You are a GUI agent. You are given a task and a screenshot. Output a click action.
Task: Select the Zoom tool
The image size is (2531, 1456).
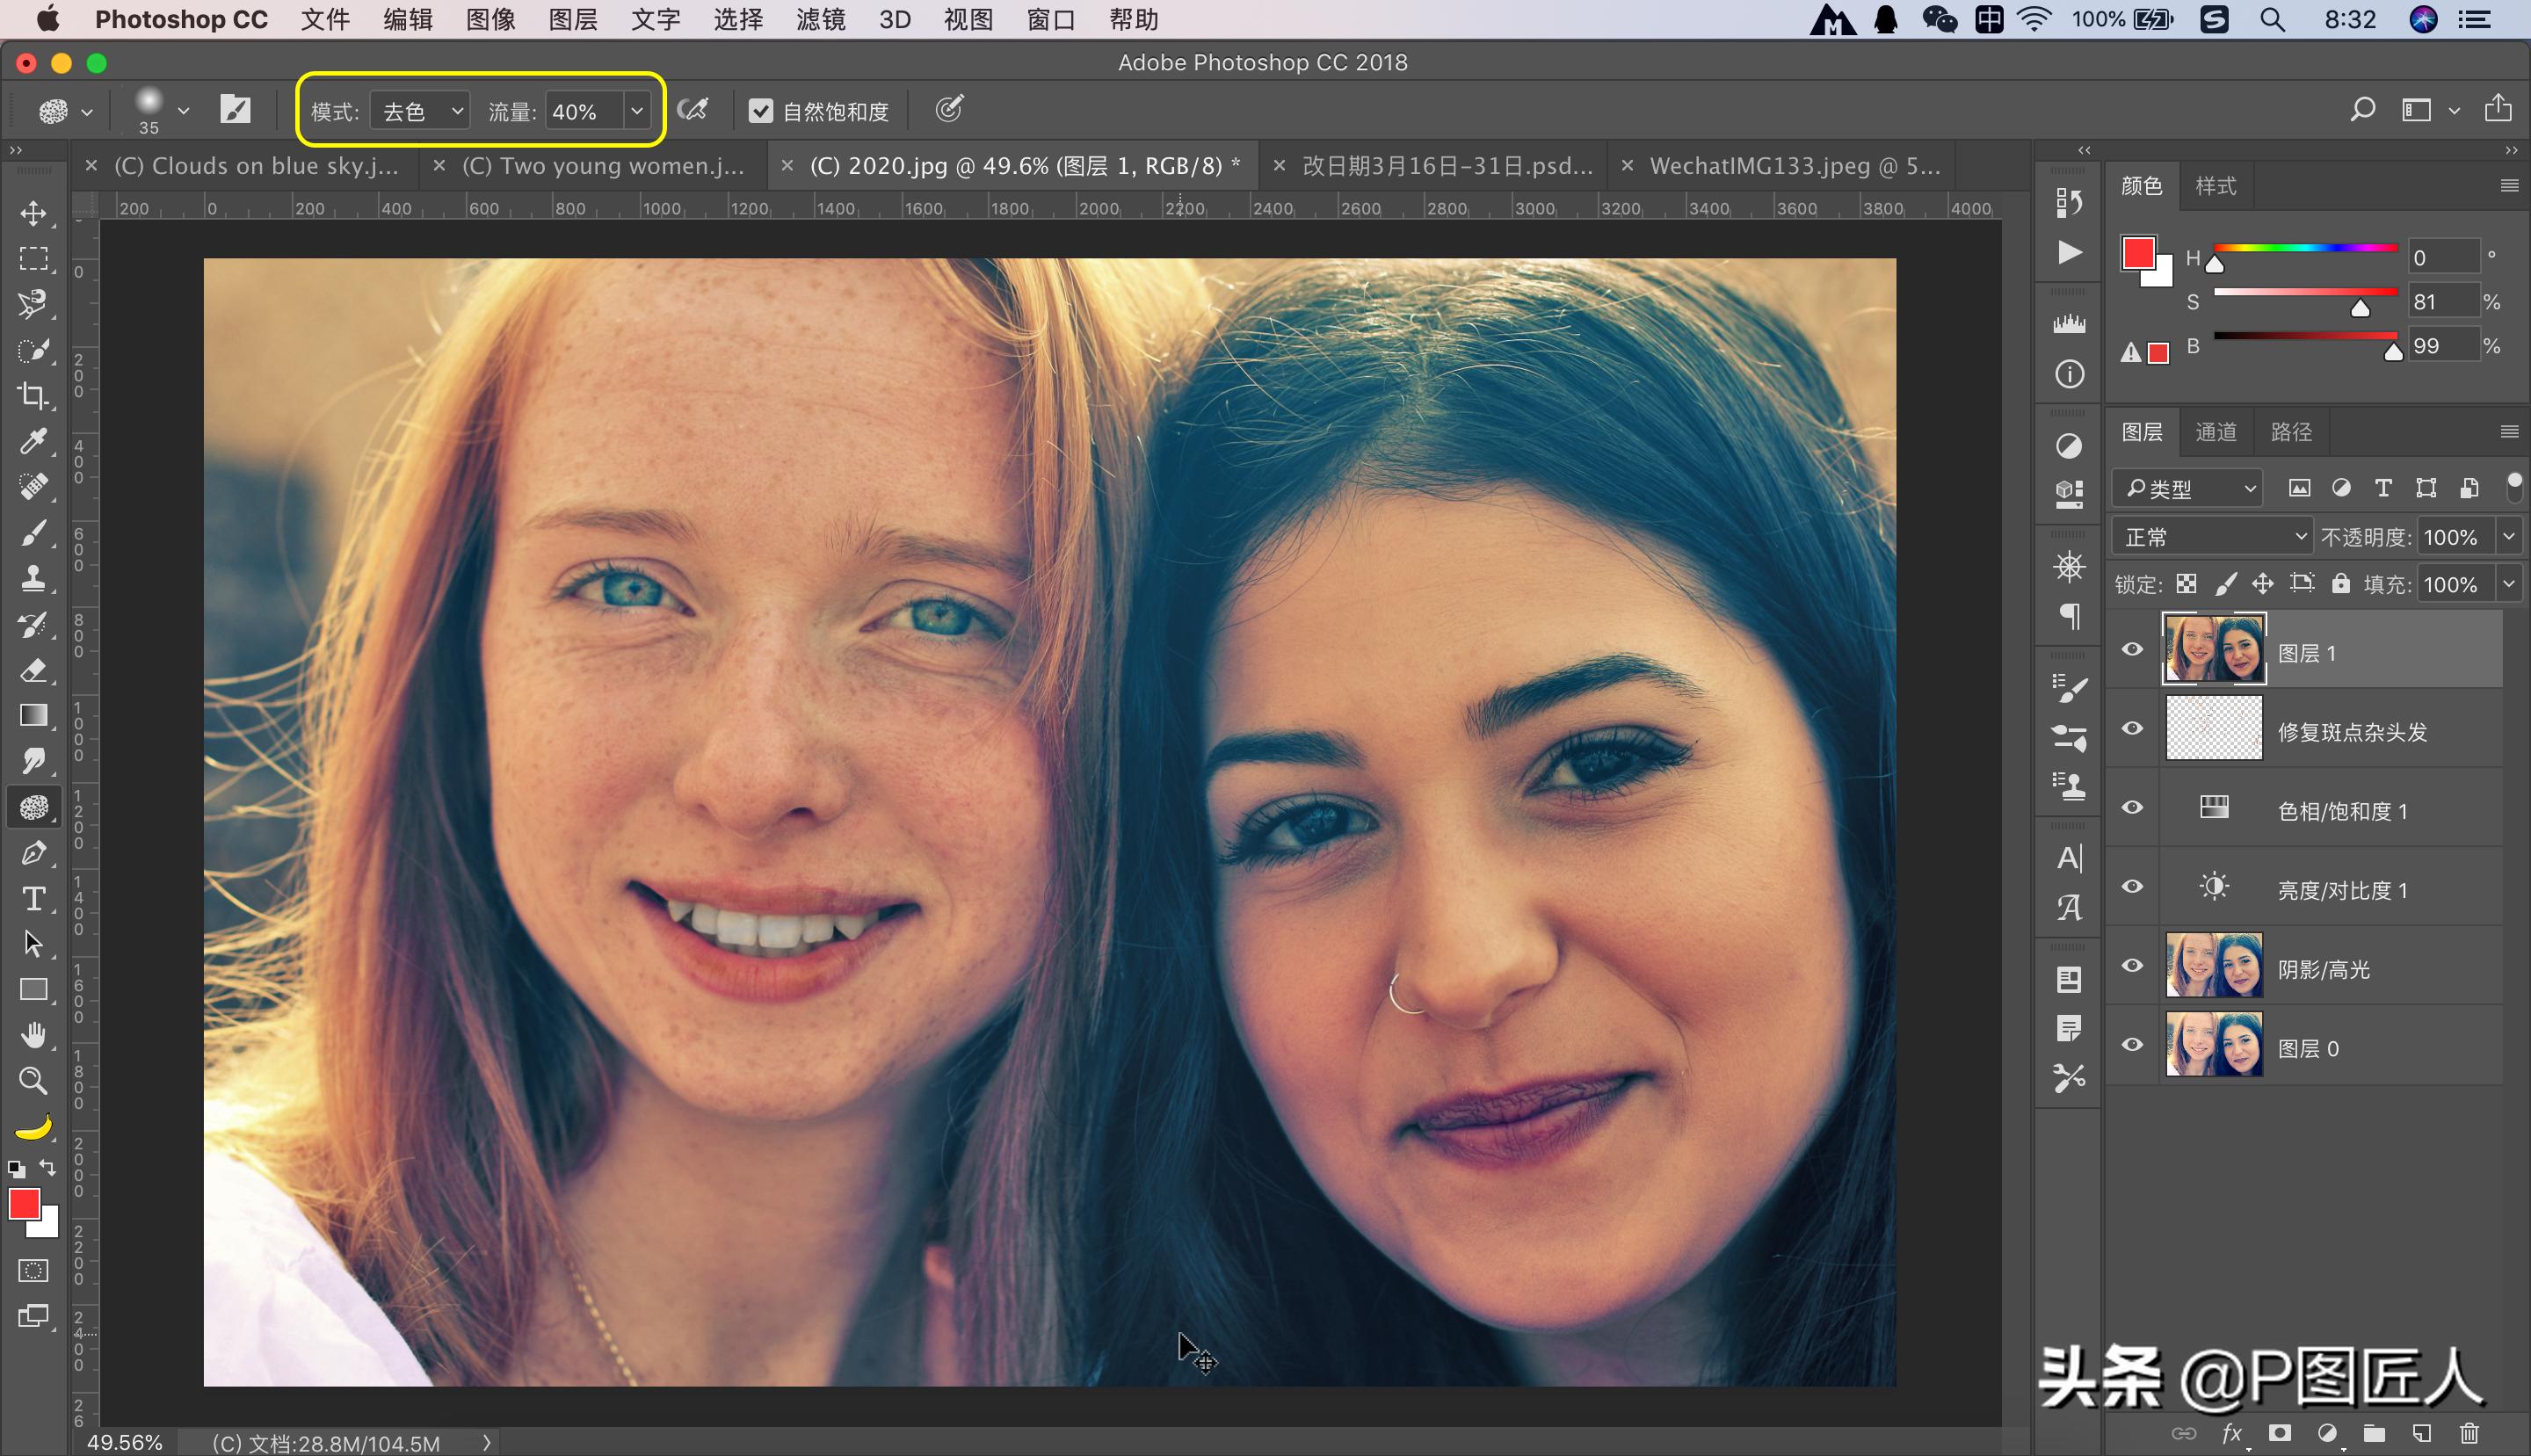[x=33, y=1080]
